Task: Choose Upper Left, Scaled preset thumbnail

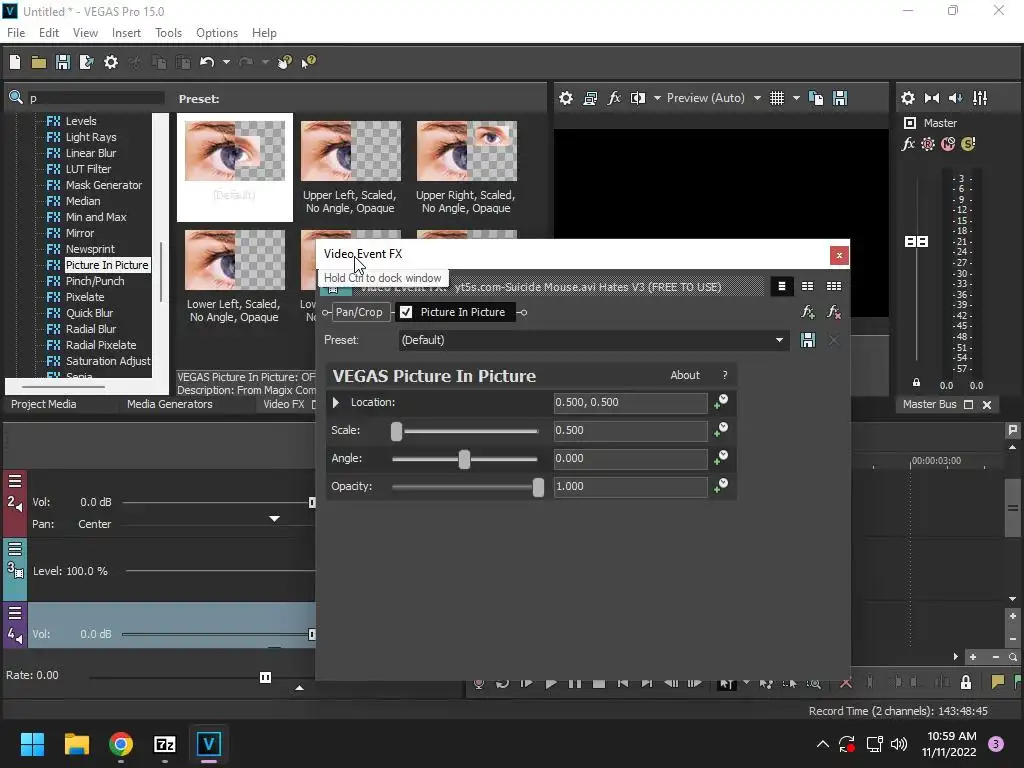Action: (x=351, y=151)
